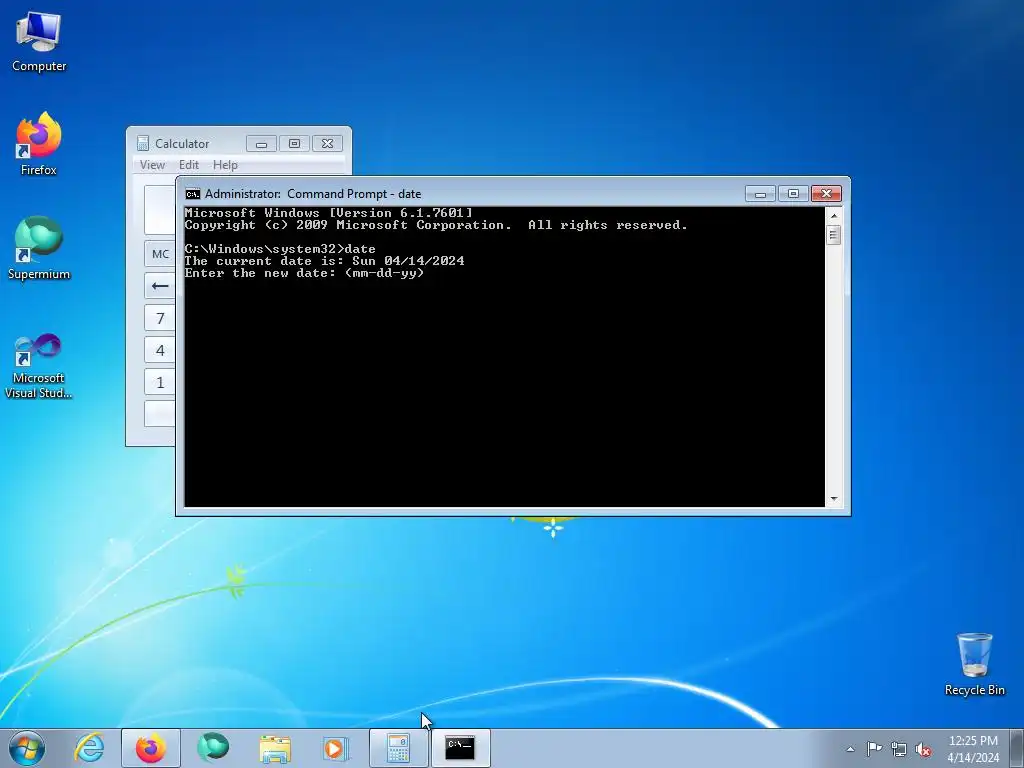Click the 1 key in Calculator
This screenshot has width=1024, height=768.
[x=160, y=382]
